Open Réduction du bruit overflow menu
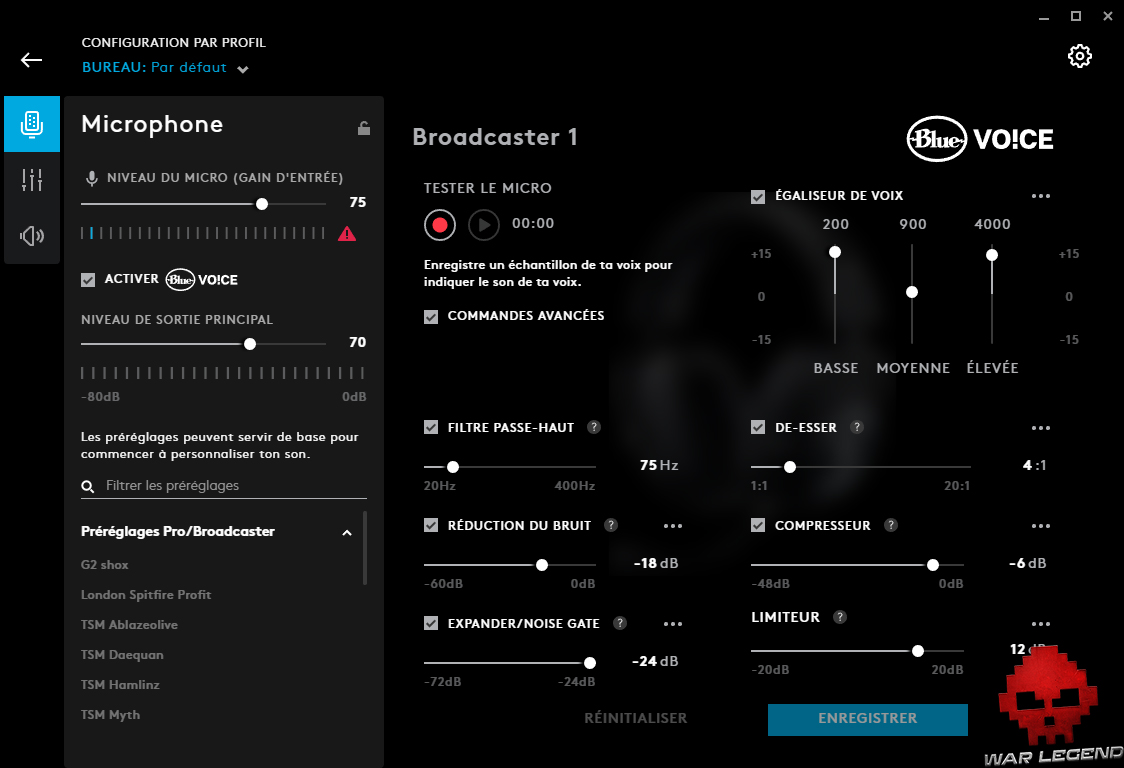The image size is (1124, 768). (x=672, y=525)
